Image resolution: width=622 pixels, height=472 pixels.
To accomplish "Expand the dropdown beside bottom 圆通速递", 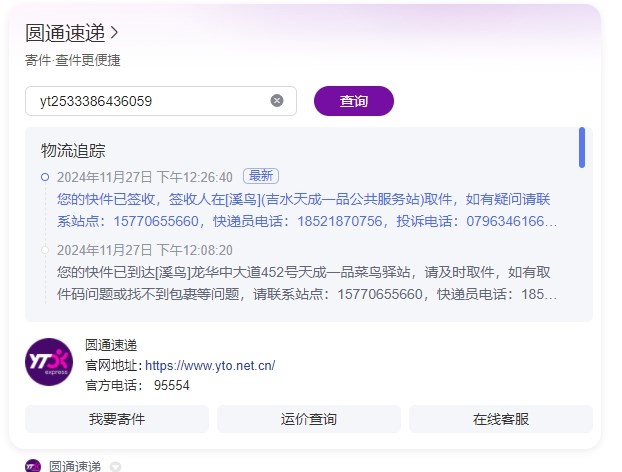I will pyautogui.click(x=115, y=467).
